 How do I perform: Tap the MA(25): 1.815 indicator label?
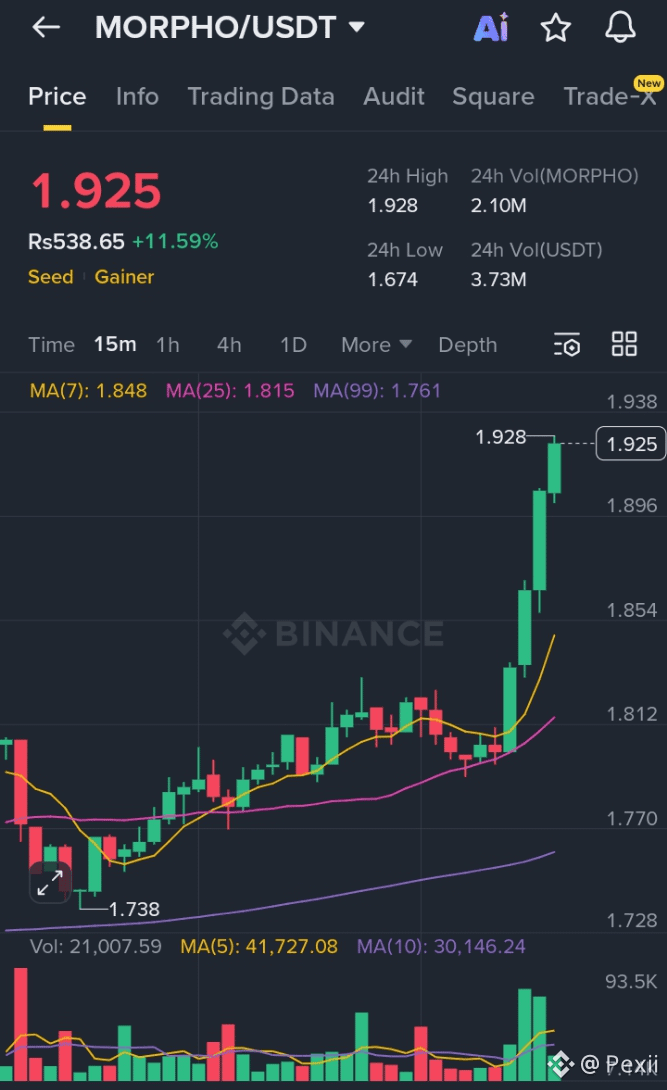230,391
